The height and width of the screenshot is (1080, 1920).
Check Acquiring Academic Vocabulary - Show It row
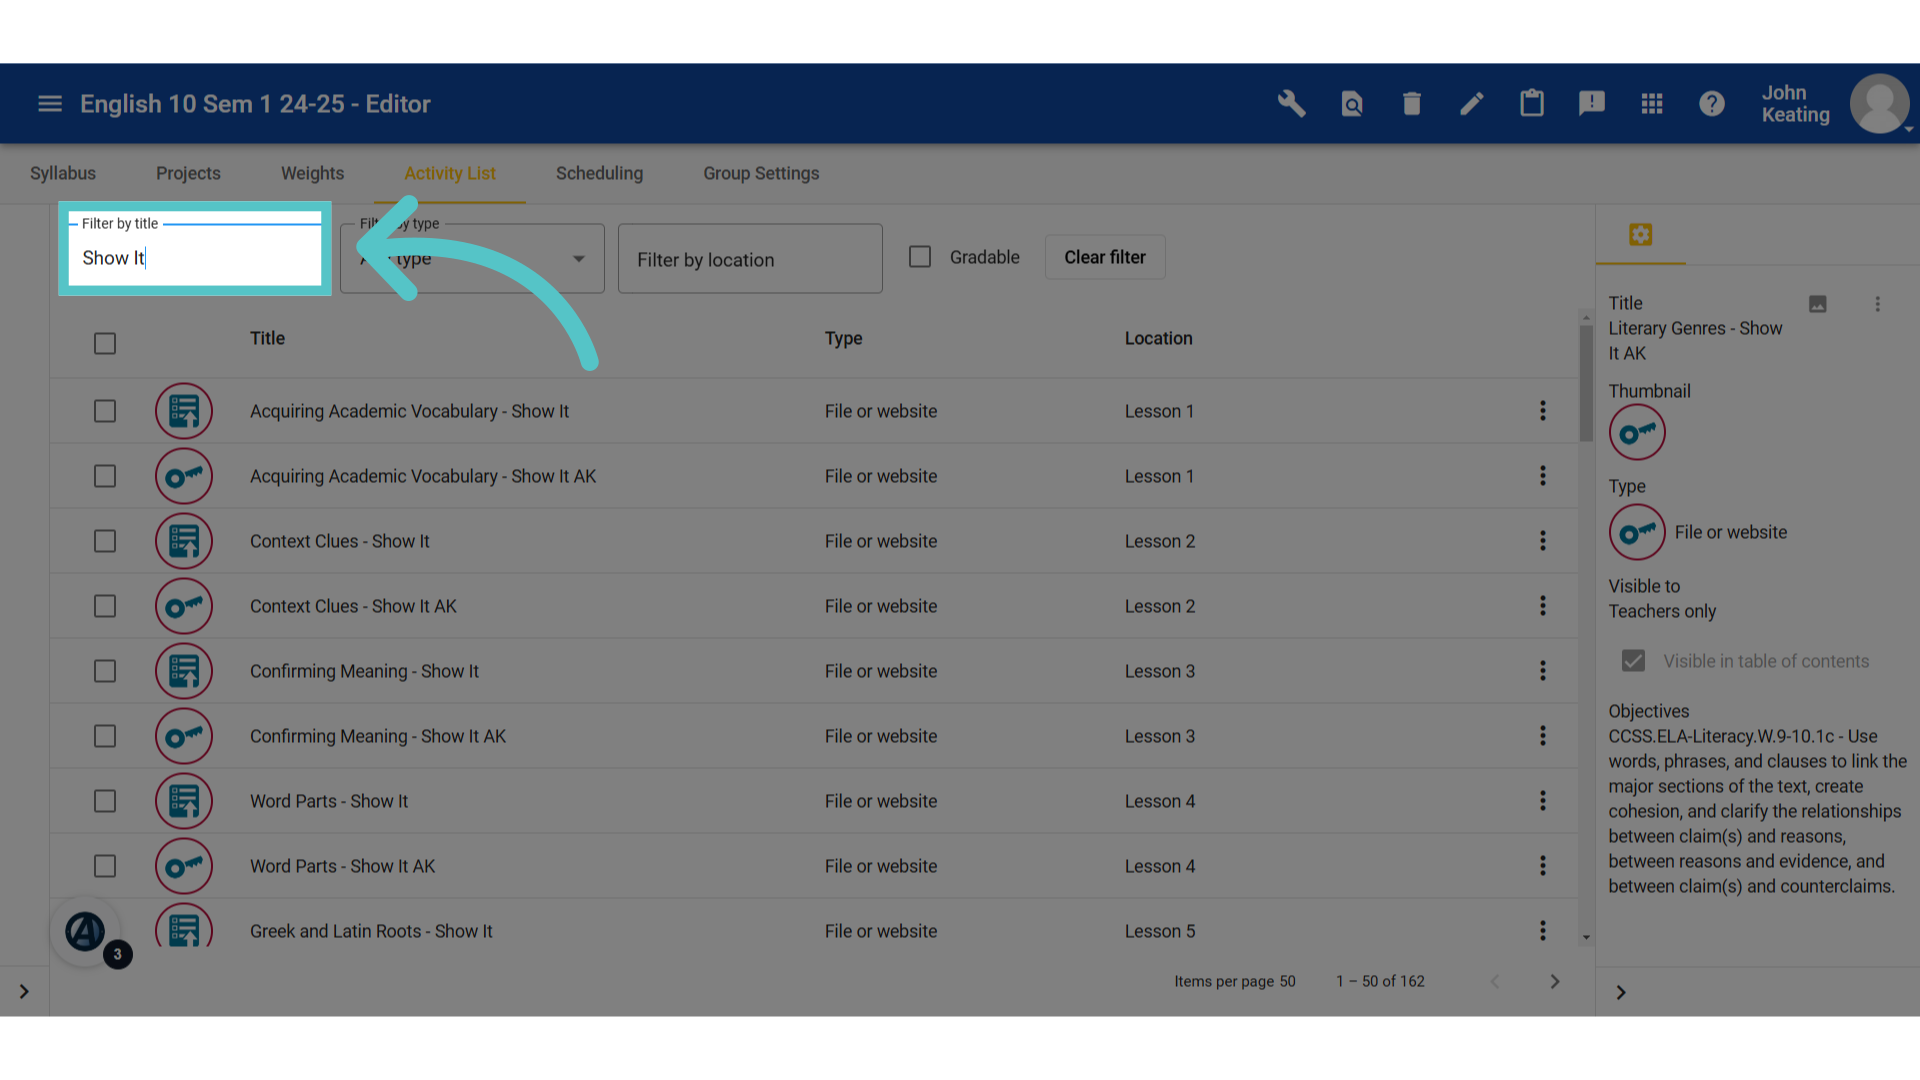tap(105, 411)
